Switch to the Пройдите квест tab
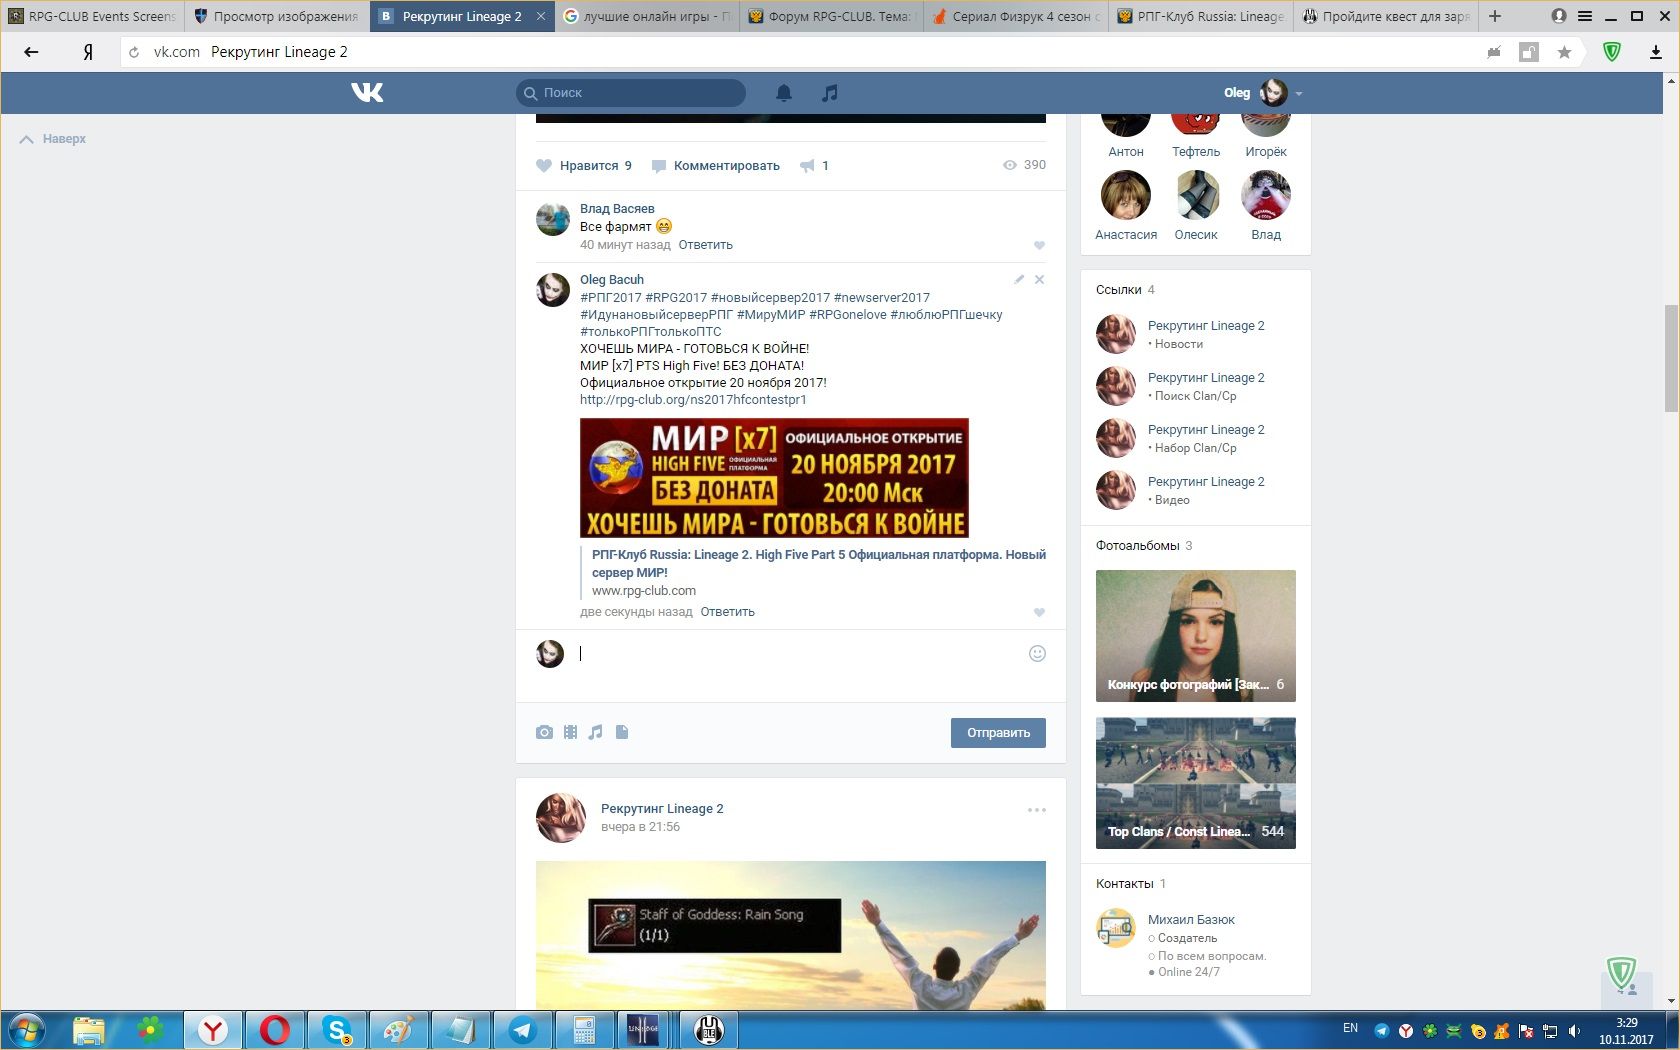The image size is (1680, 1050). tap(1385, 16)
